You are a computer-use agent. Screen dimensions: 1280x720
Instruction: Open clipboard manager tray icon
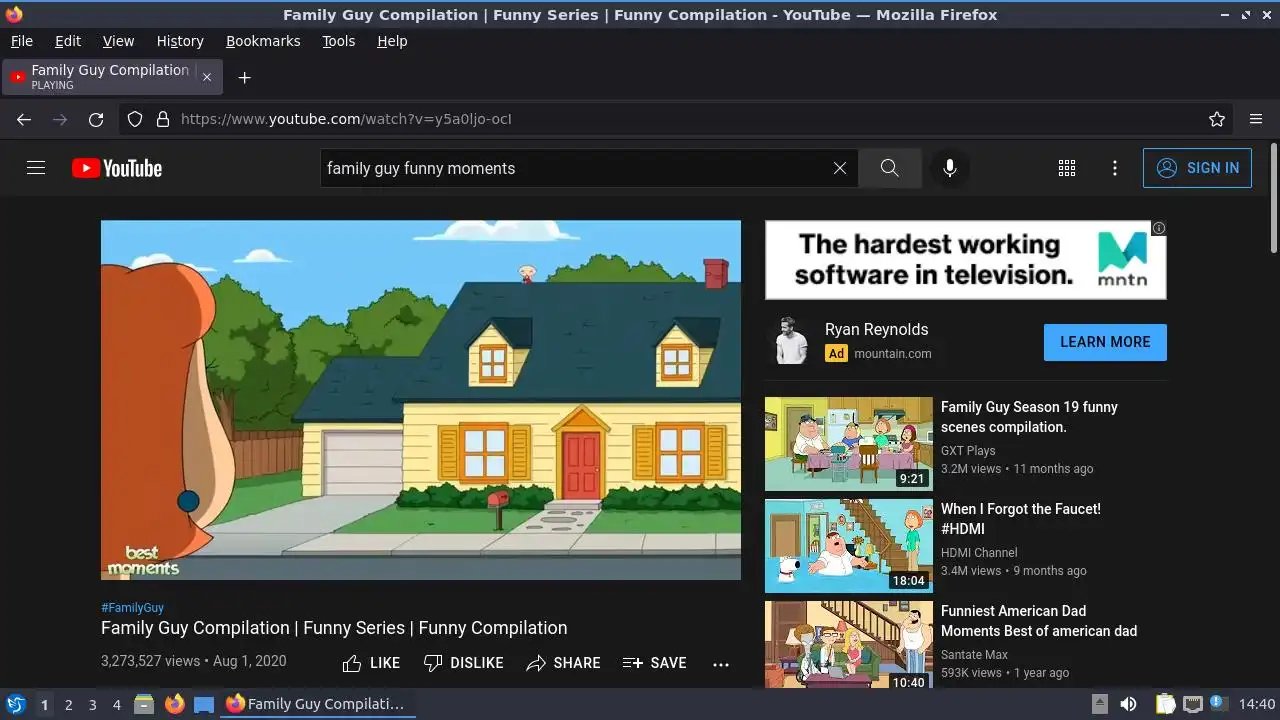coord(1165,704)
